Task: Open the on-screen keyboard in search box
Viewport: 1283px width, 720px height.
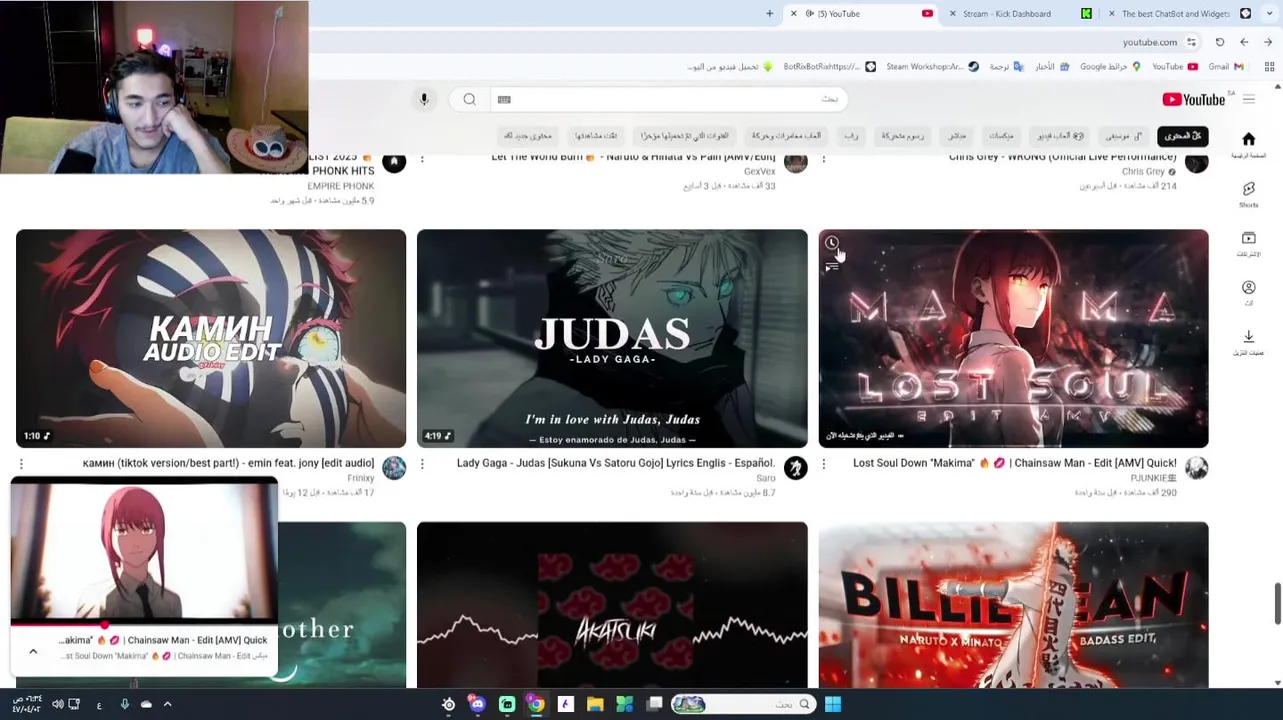Action: click(x=504, y=99)
